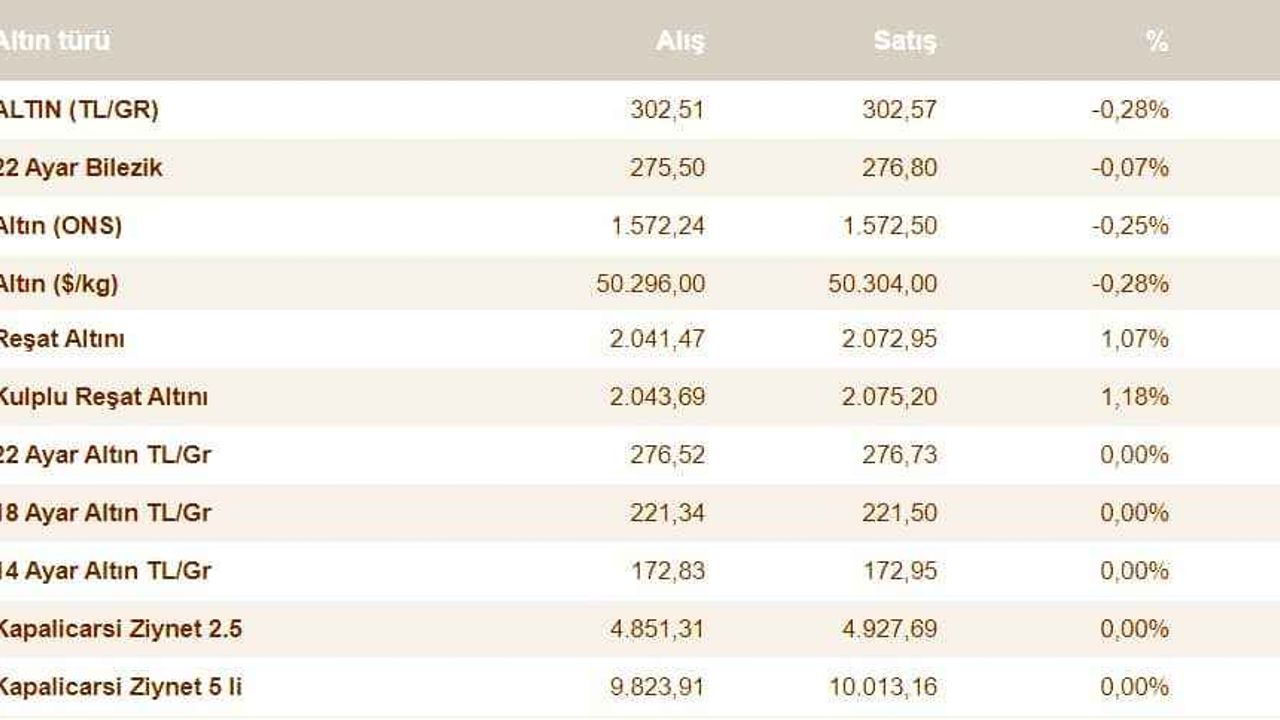Viewport: 1280px width, 720px height.
Task: Click the 1.572,24 ounce buying price
Action: point(658,226)
